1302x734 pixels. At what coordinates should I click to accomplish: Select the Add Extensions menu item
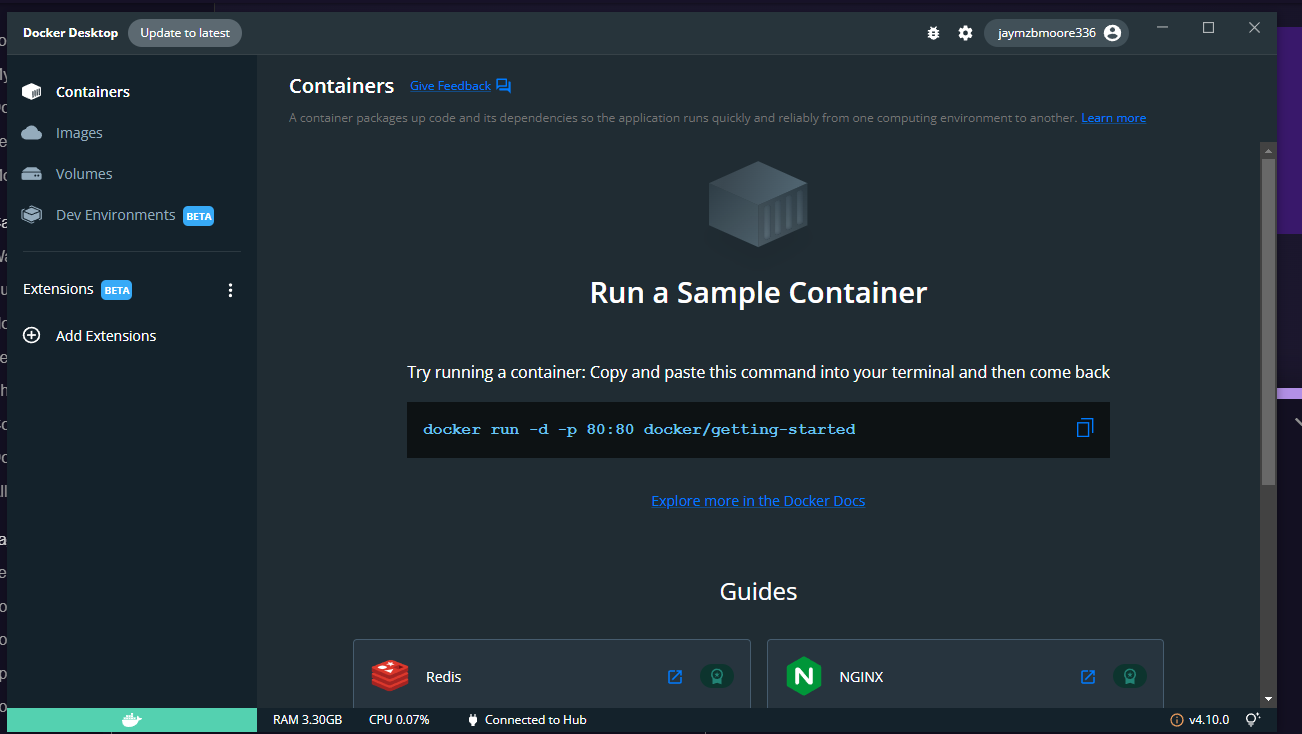(105, 335)
